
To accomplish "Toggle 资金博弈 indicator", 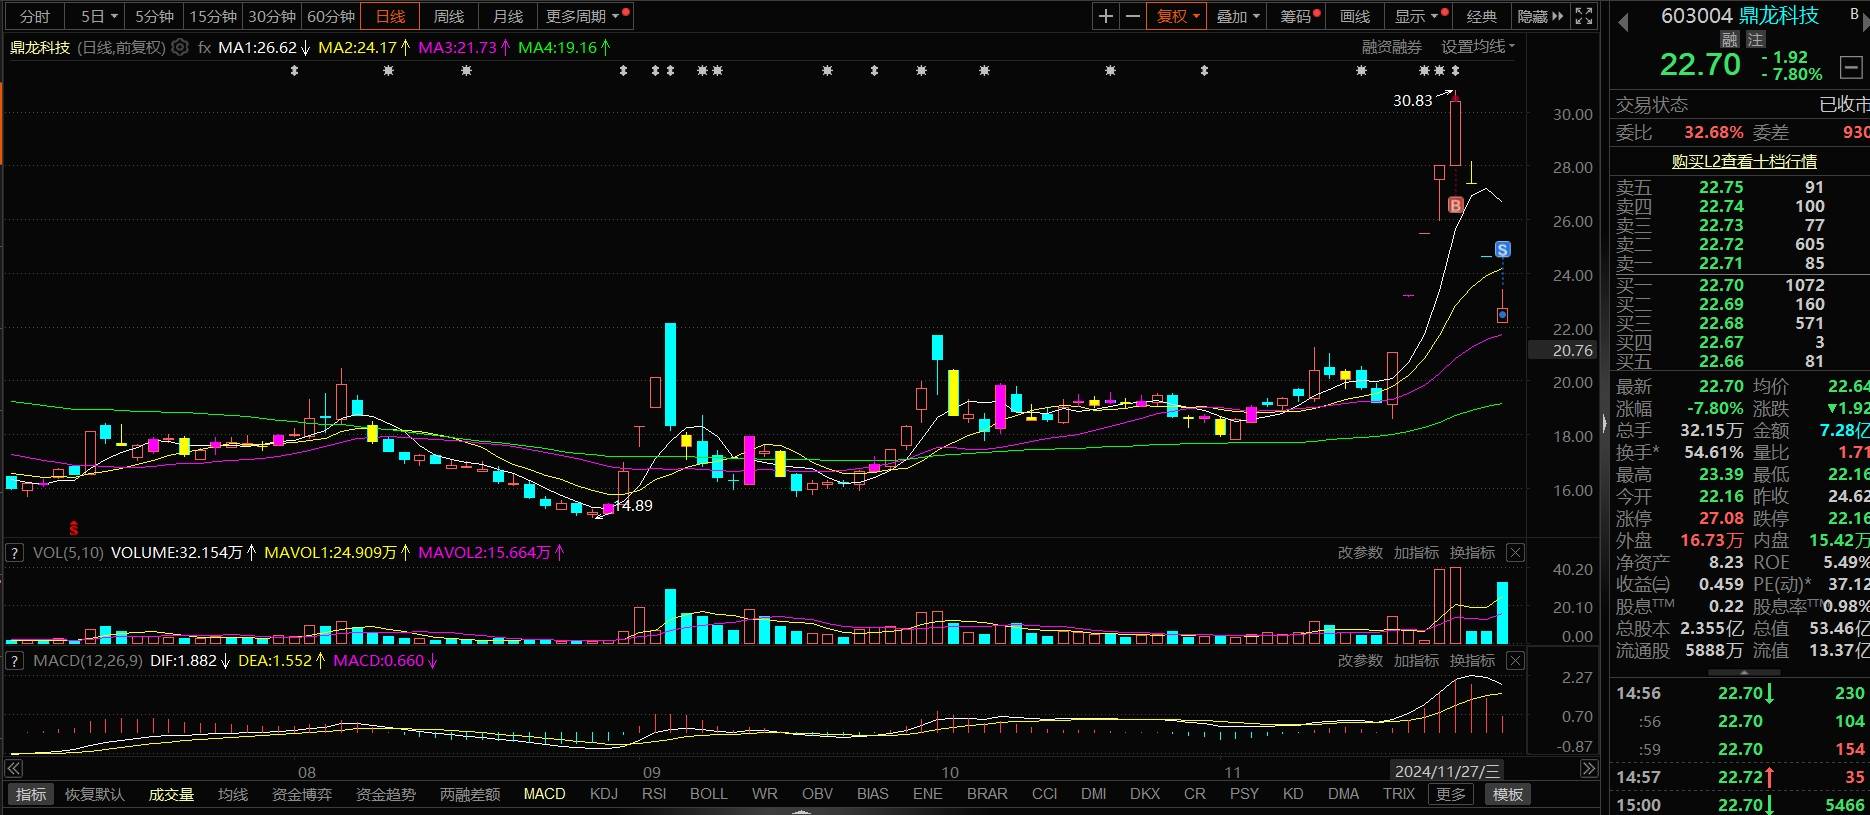I will (302, 794).
